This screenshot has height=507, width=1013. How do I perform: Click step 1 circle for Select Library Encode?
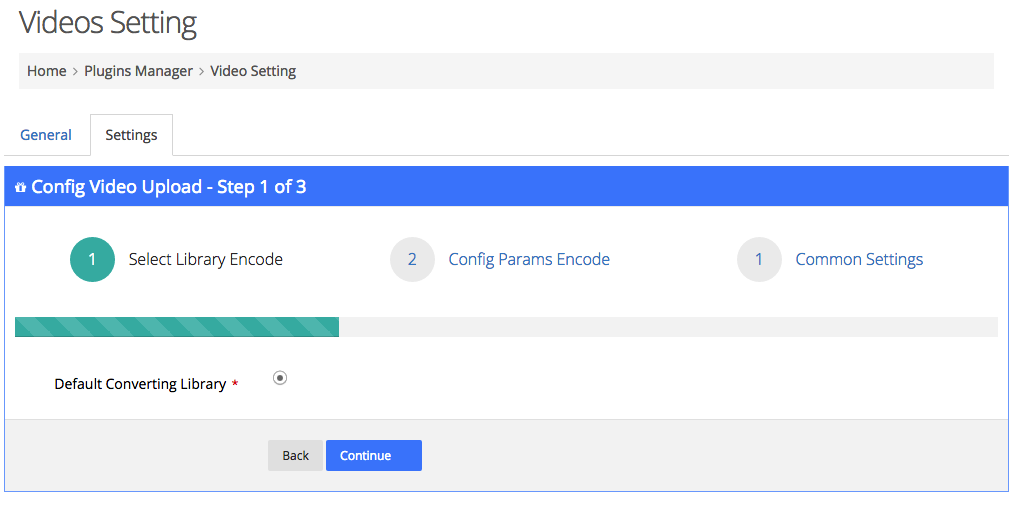pos(92,260)
